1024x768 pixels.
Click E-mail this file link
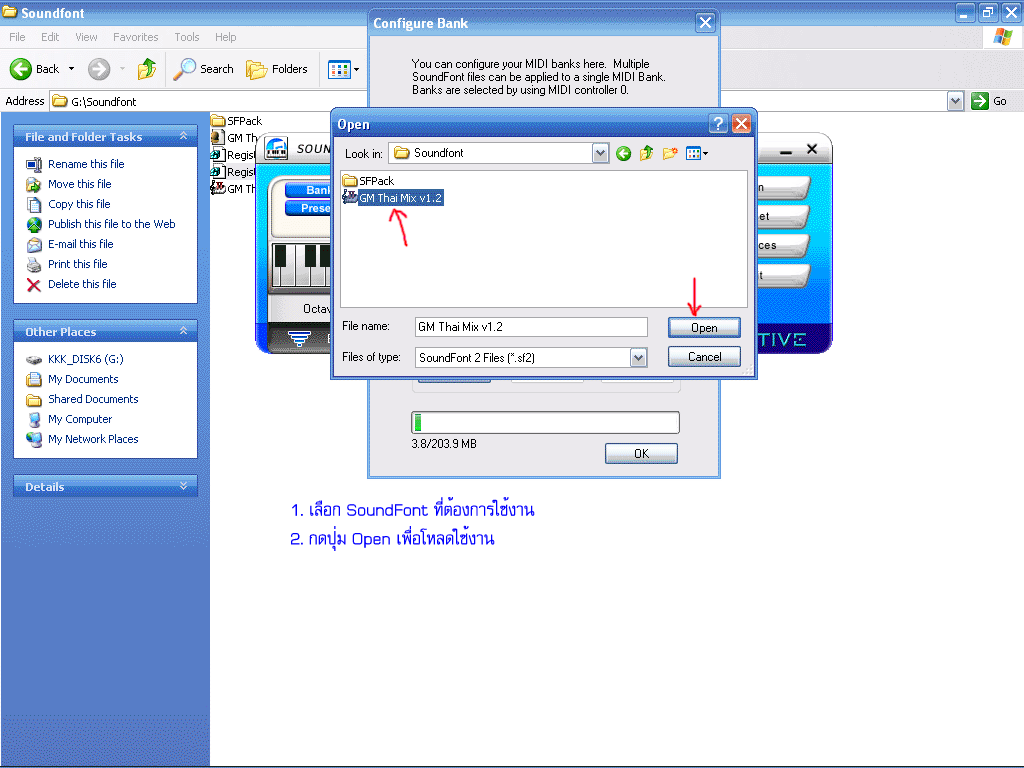pyautogui.click(x=80, y=244)
